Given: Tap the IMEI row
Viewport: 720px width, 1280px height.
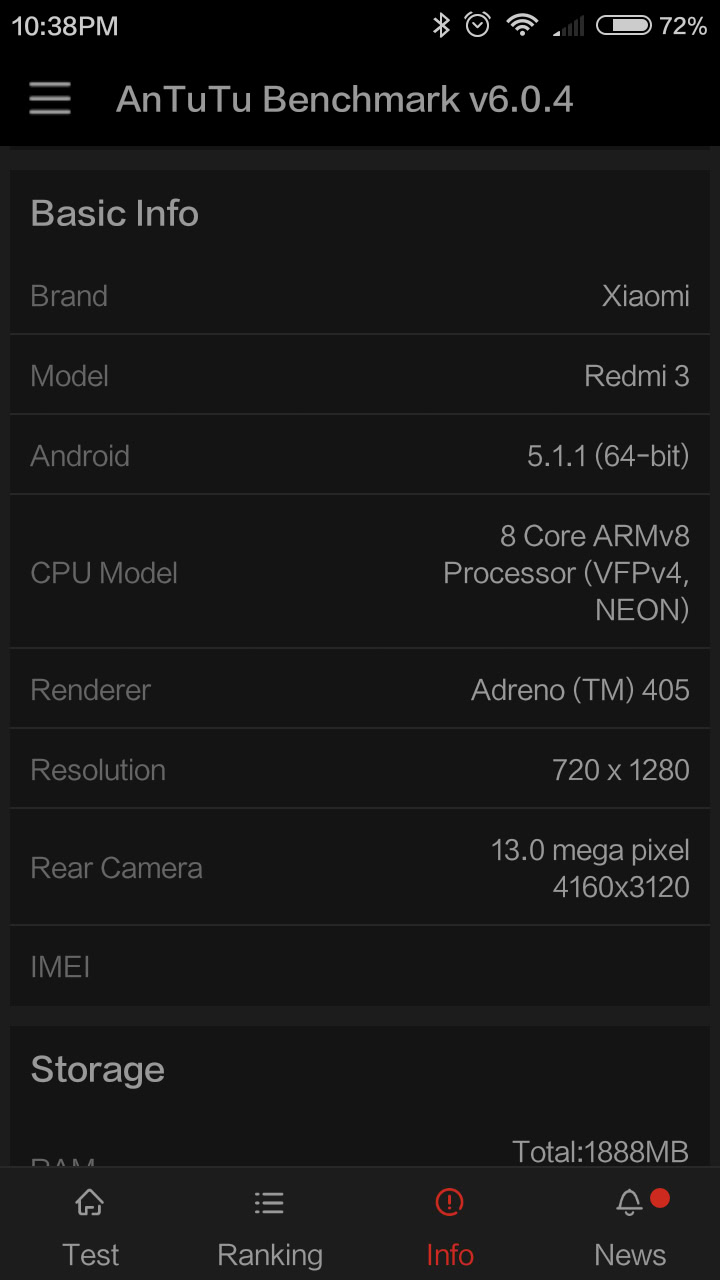Looking at the screenshot, I should click(x=360, y=967).
